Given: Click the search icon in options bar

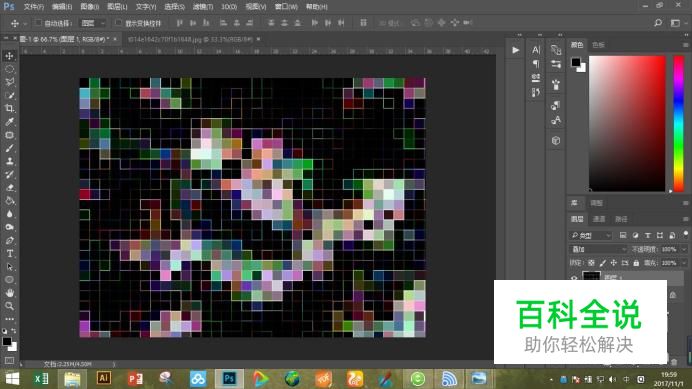Looking at the screenshot, I should 658,23.
